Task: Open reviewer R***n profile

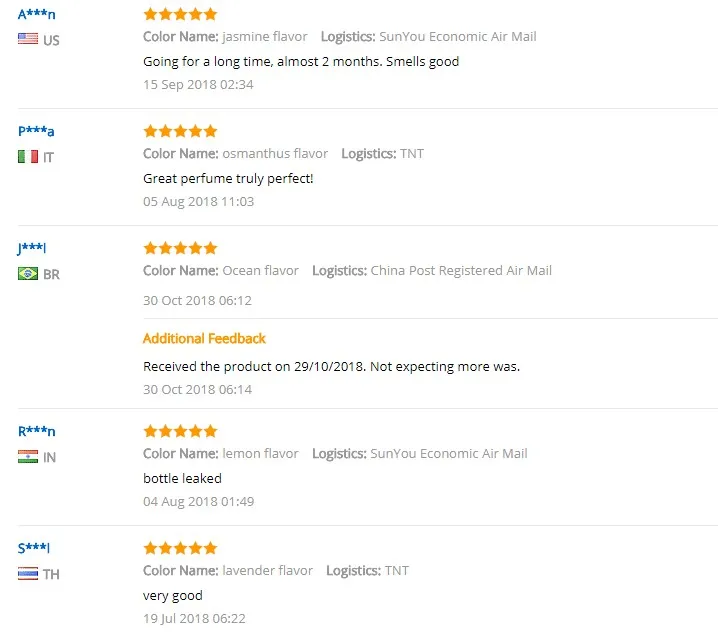Action: point(37,431)
